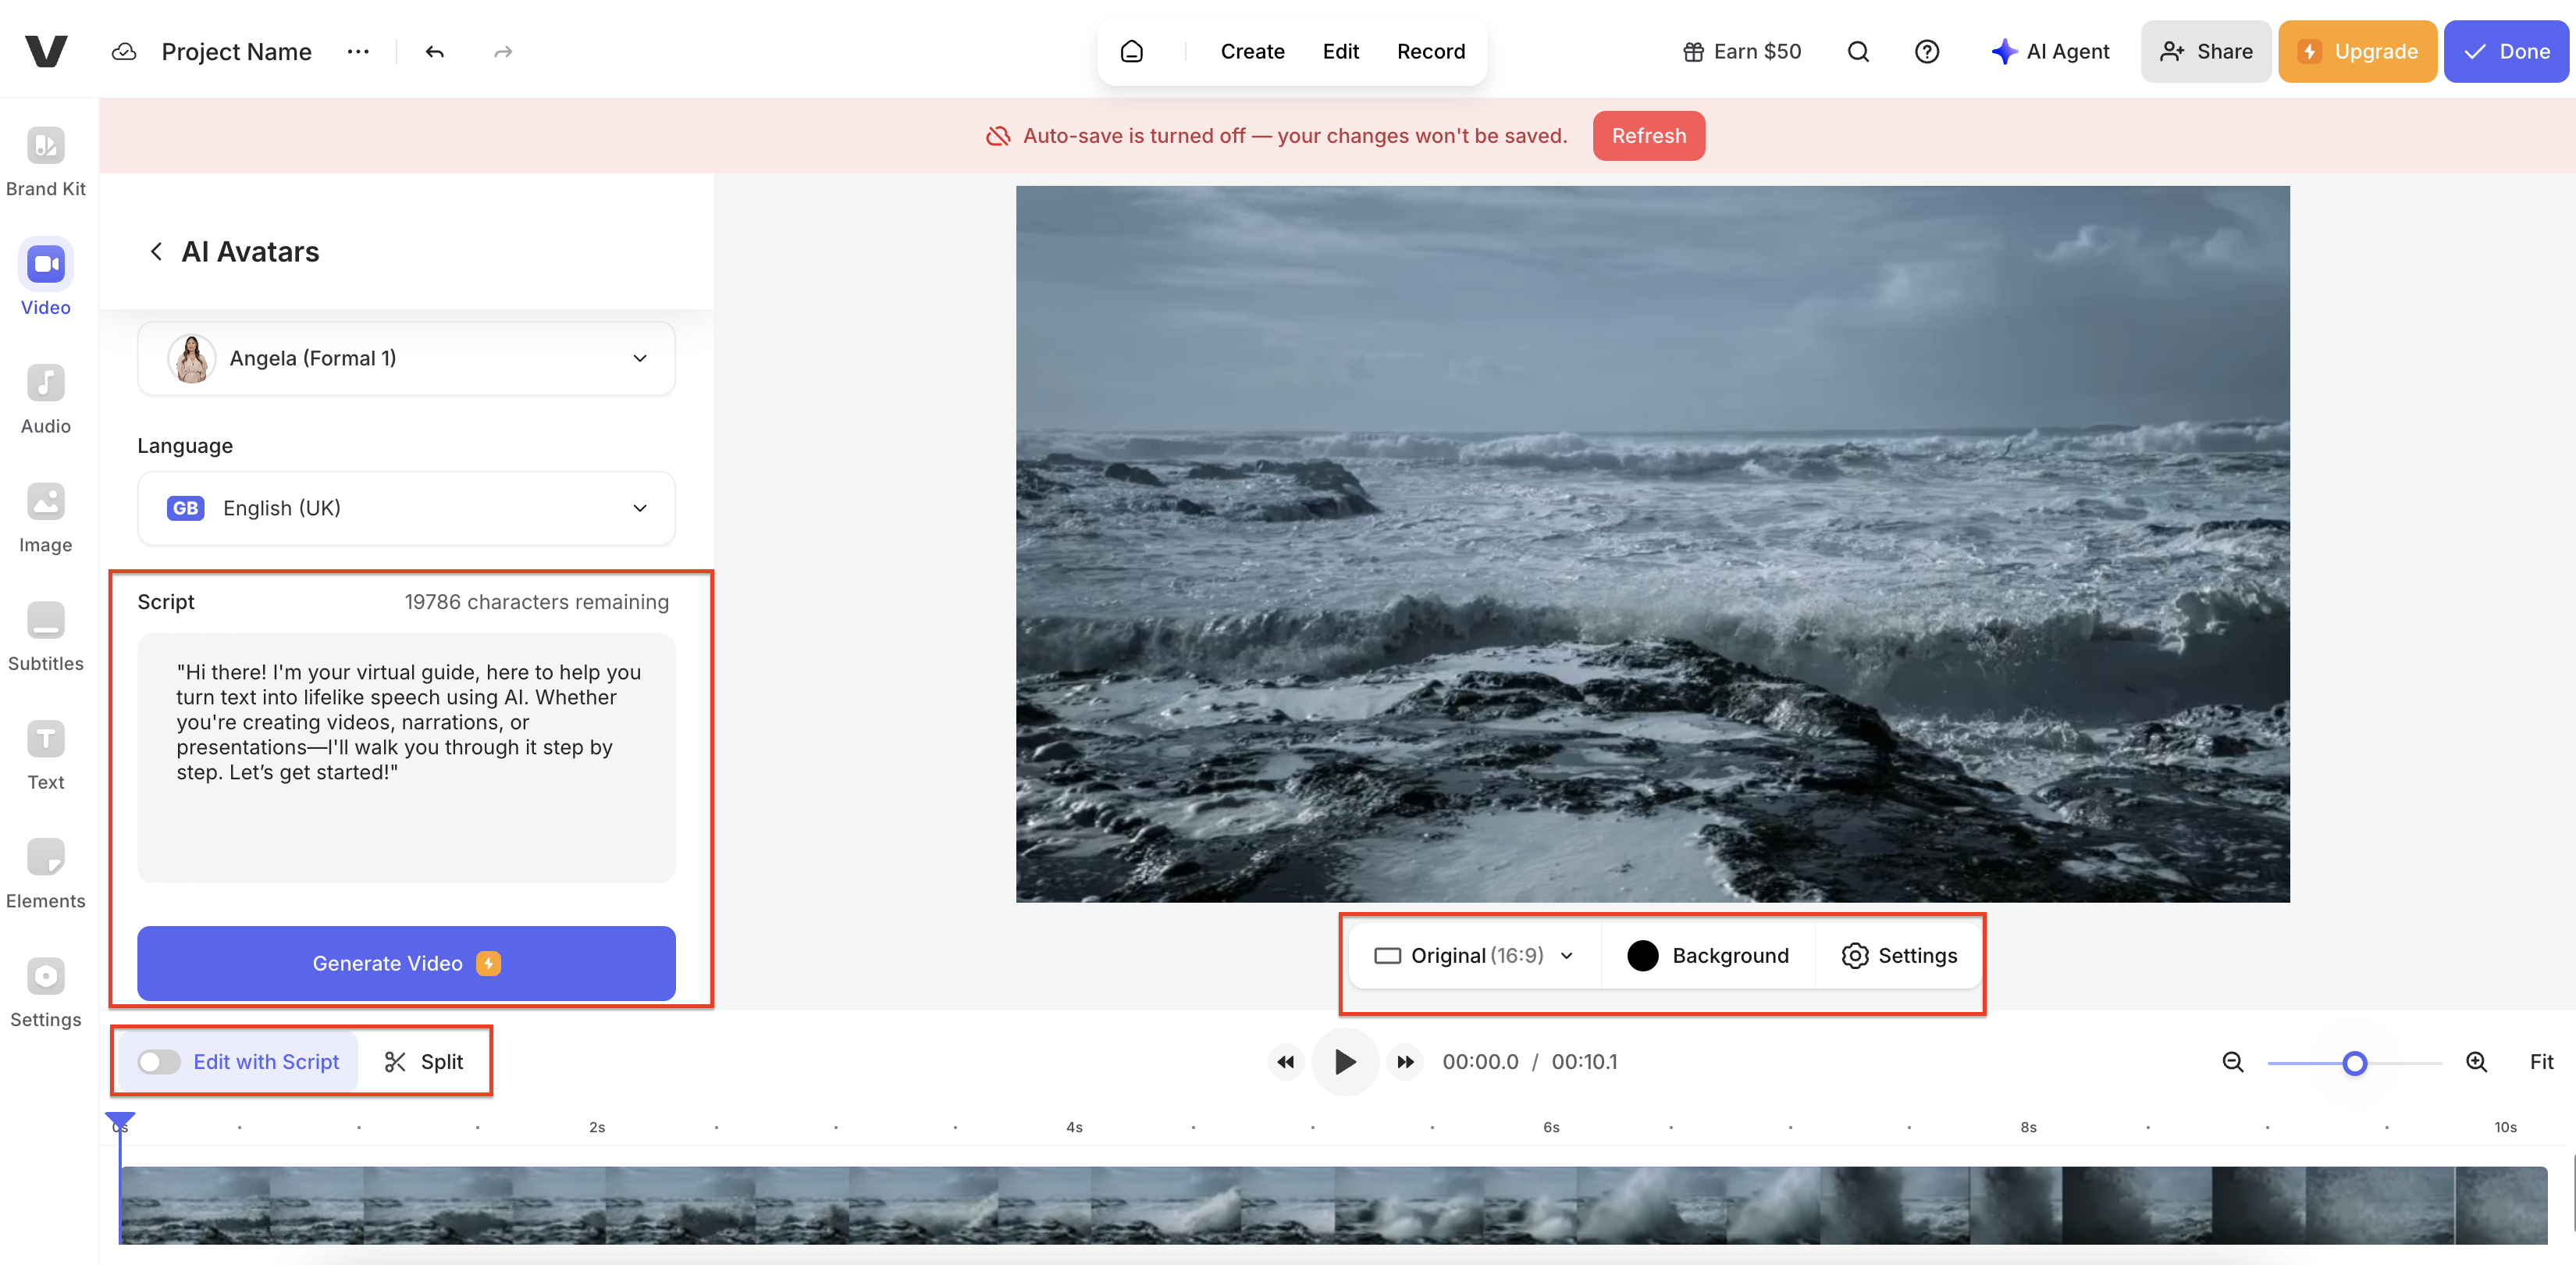Click the Refresh button in banner
The width and height of the screenshot is (2576, 1265).
click(1648, 136)
